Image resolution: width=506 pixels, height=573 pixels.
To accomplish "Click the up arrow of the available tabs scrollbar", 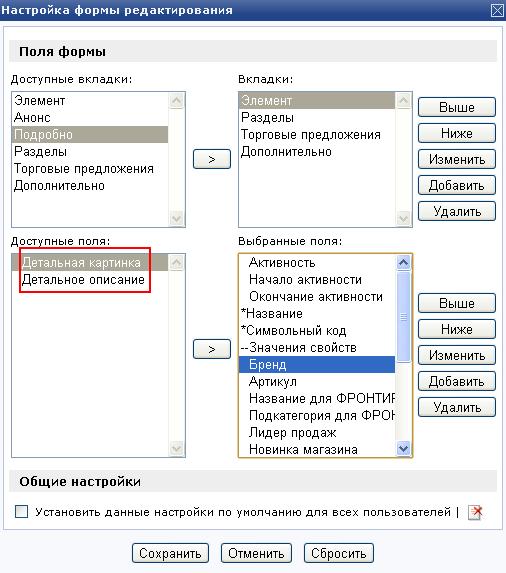I will click(176, 100).
